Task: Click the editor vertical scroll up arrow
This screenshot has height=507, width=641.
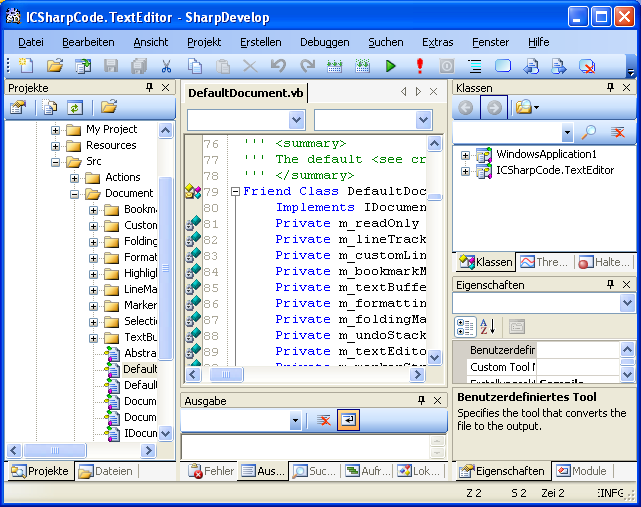Action: tap(434, 143)
